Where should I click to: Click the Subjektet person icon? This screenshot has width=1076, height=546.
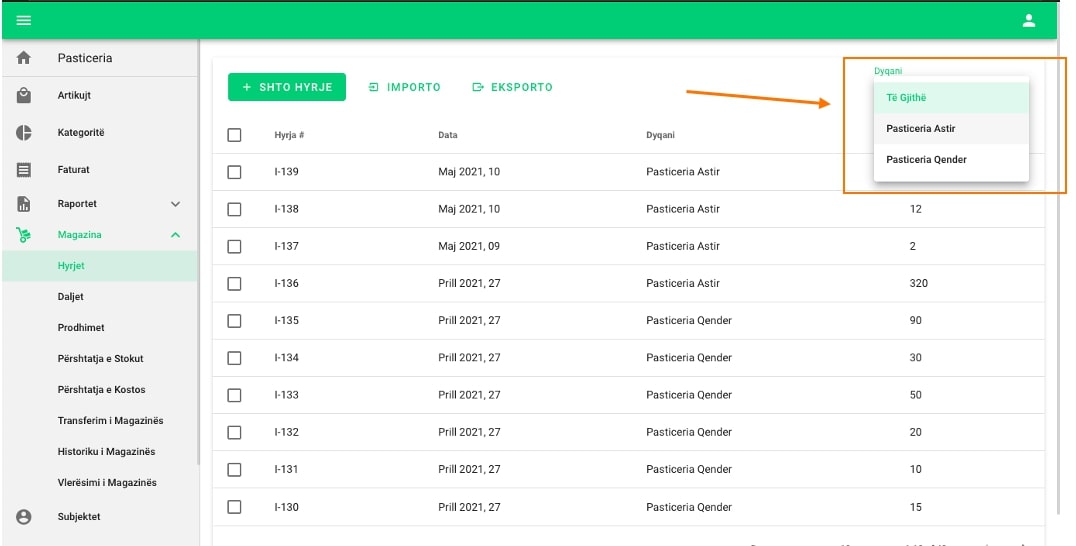24,517
